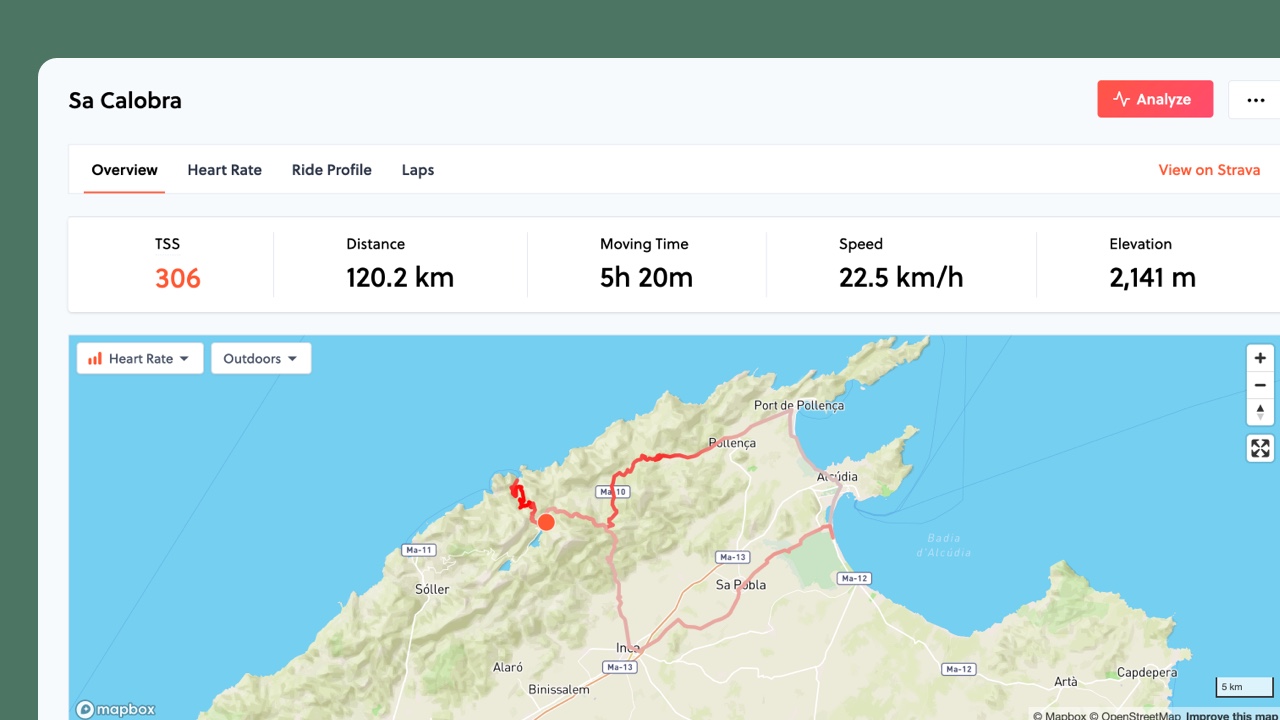Click the Elevation value 2,141 m

pos(1152,278)
